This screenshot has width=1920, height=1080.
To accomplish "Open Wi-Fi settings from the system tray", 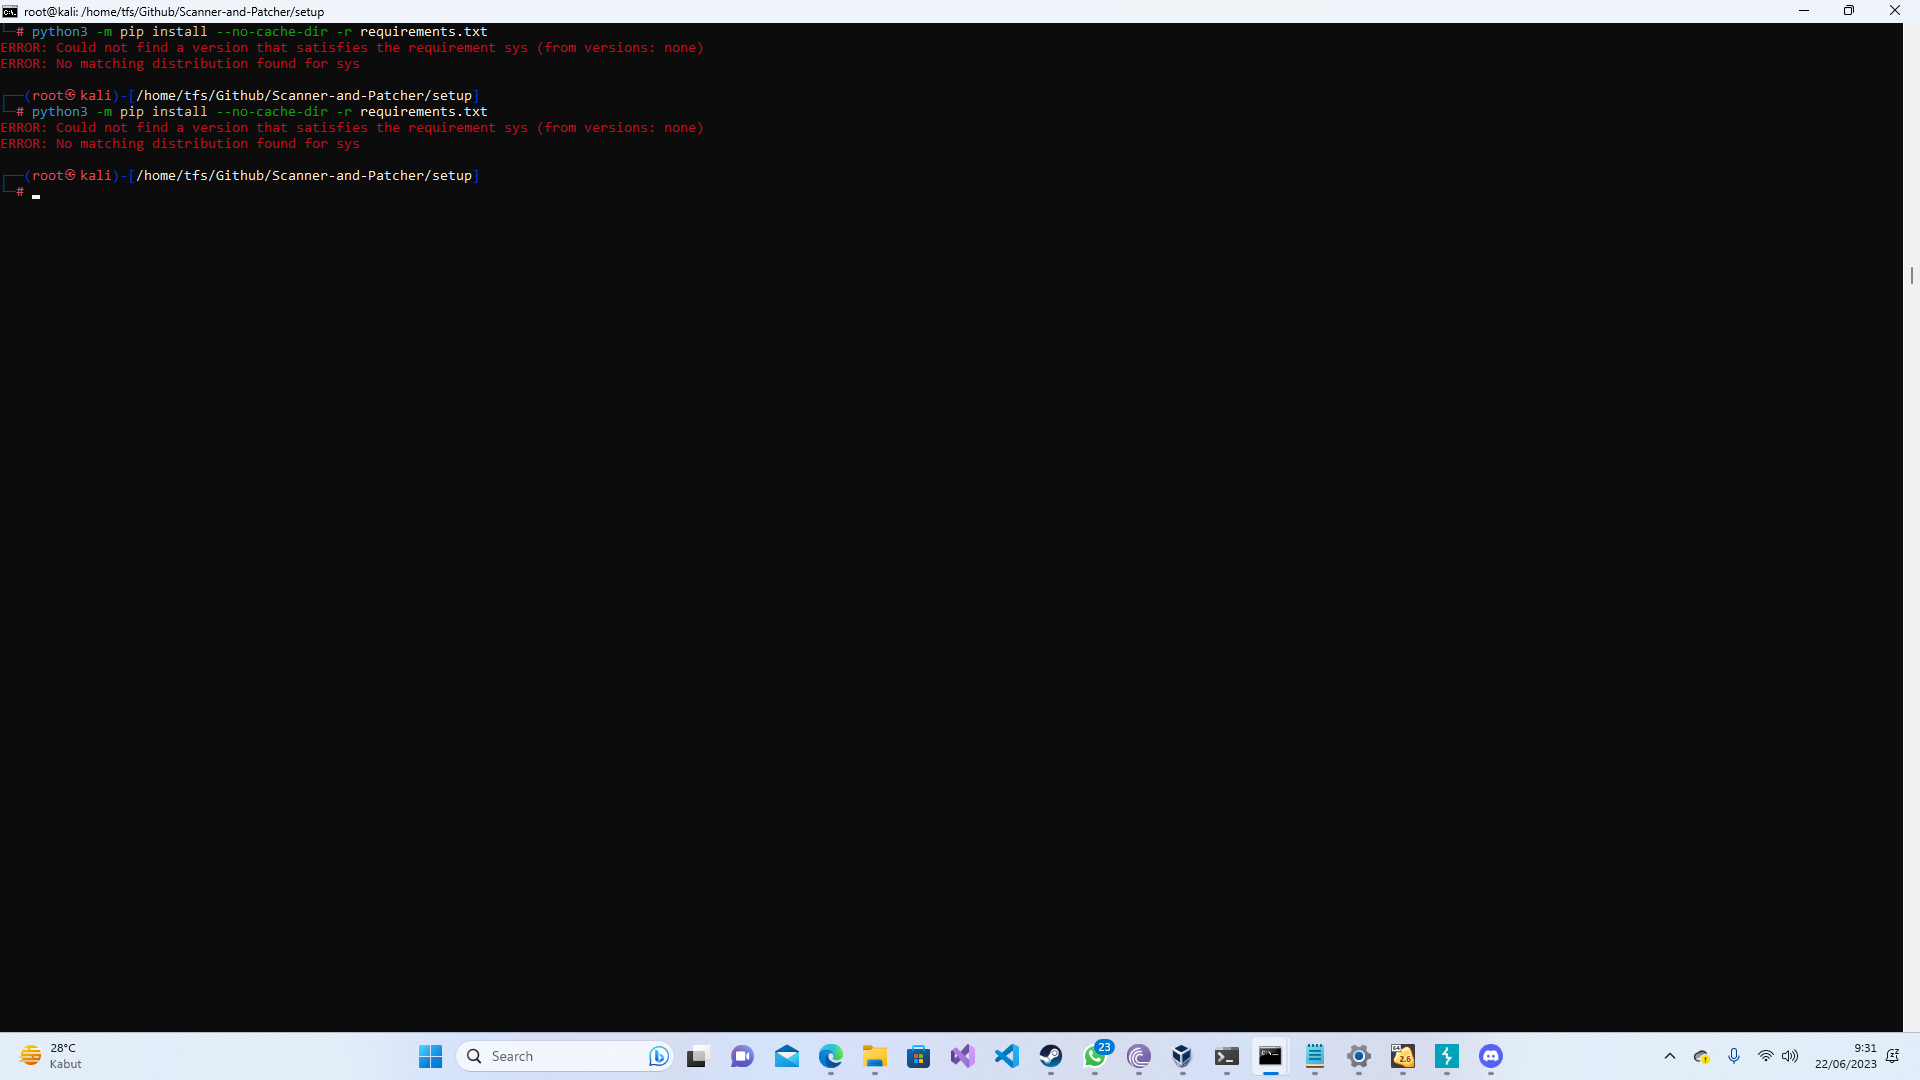I will tap(1764, 1056).
